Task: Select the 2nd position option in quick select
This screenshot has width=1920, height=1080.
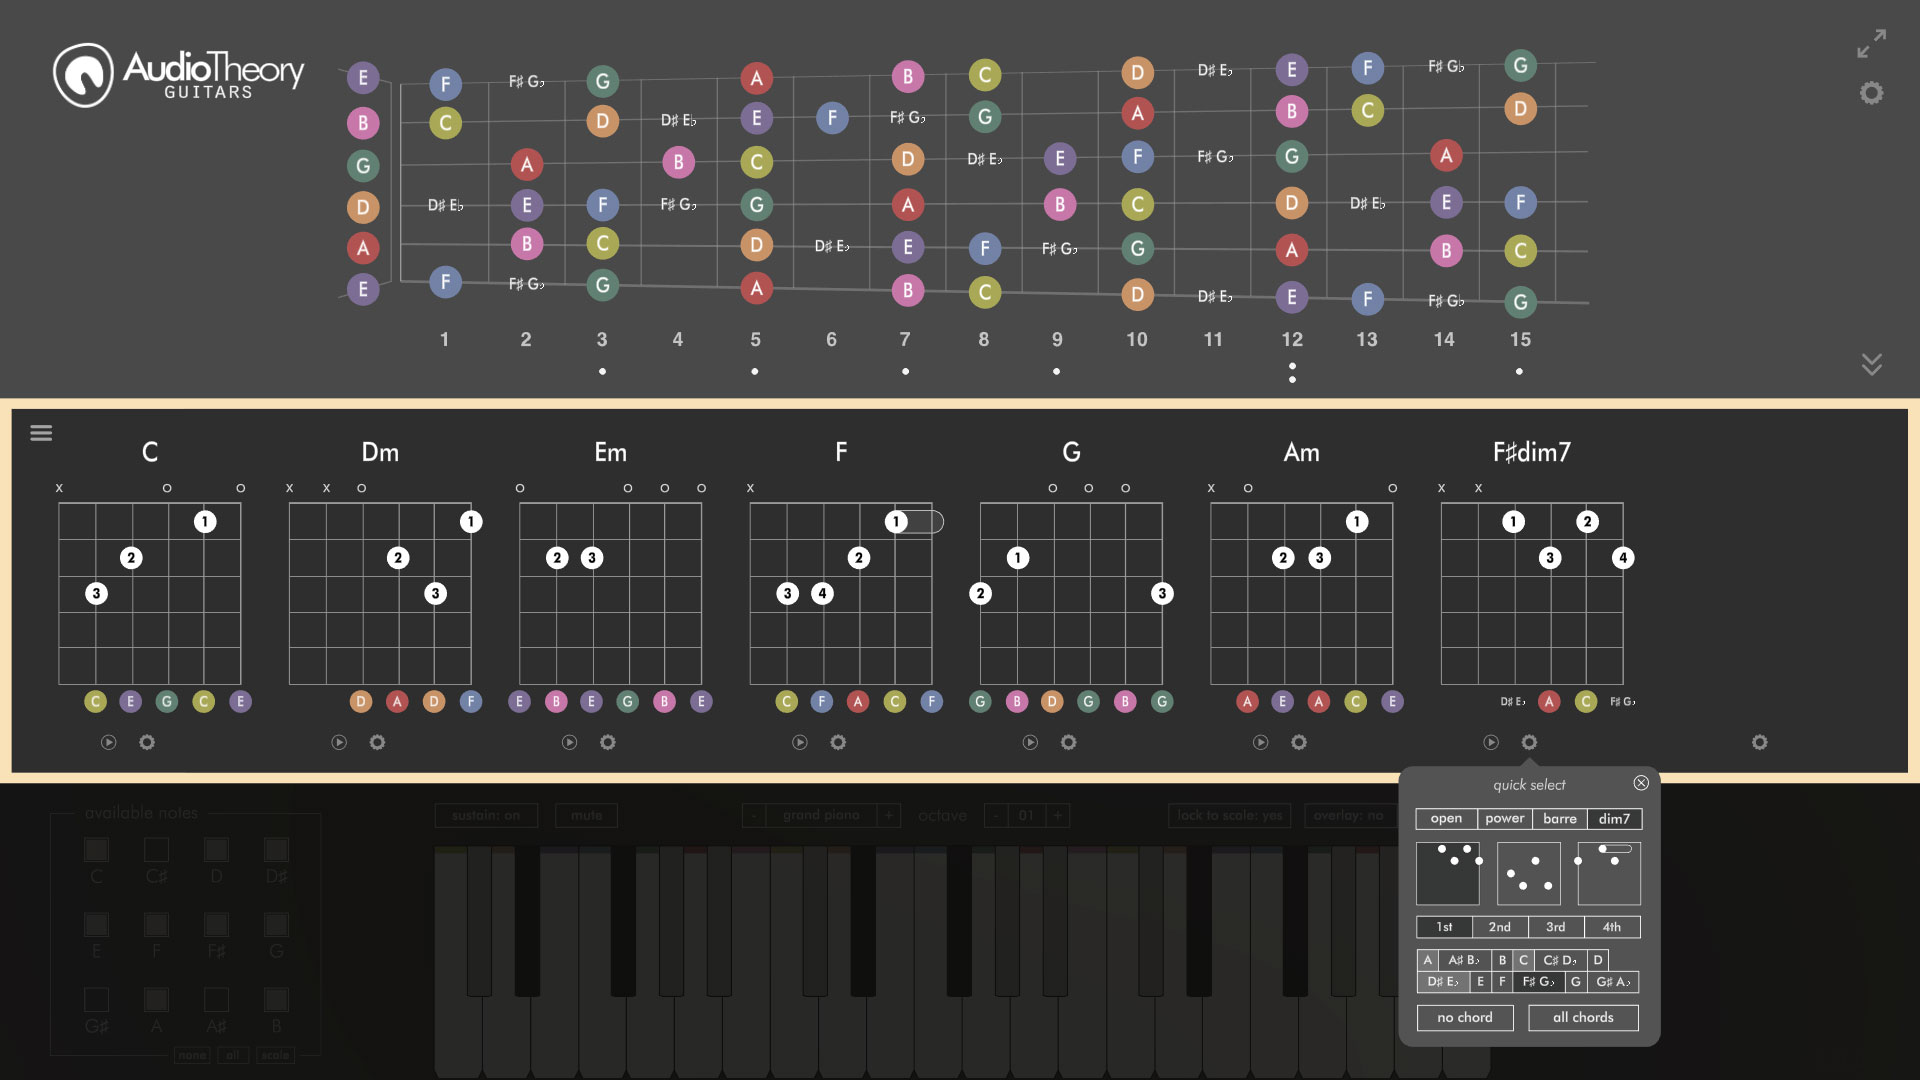Action: 1501,926
